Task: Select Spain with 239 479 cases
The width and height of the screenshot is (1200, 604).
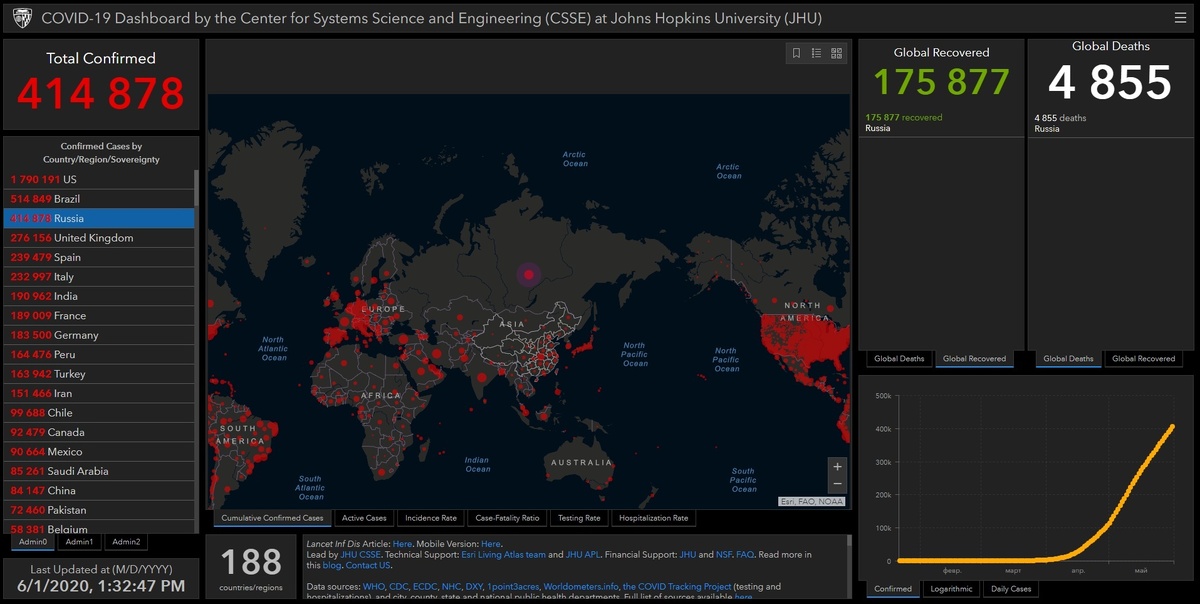Action: (x=100, y=257)
